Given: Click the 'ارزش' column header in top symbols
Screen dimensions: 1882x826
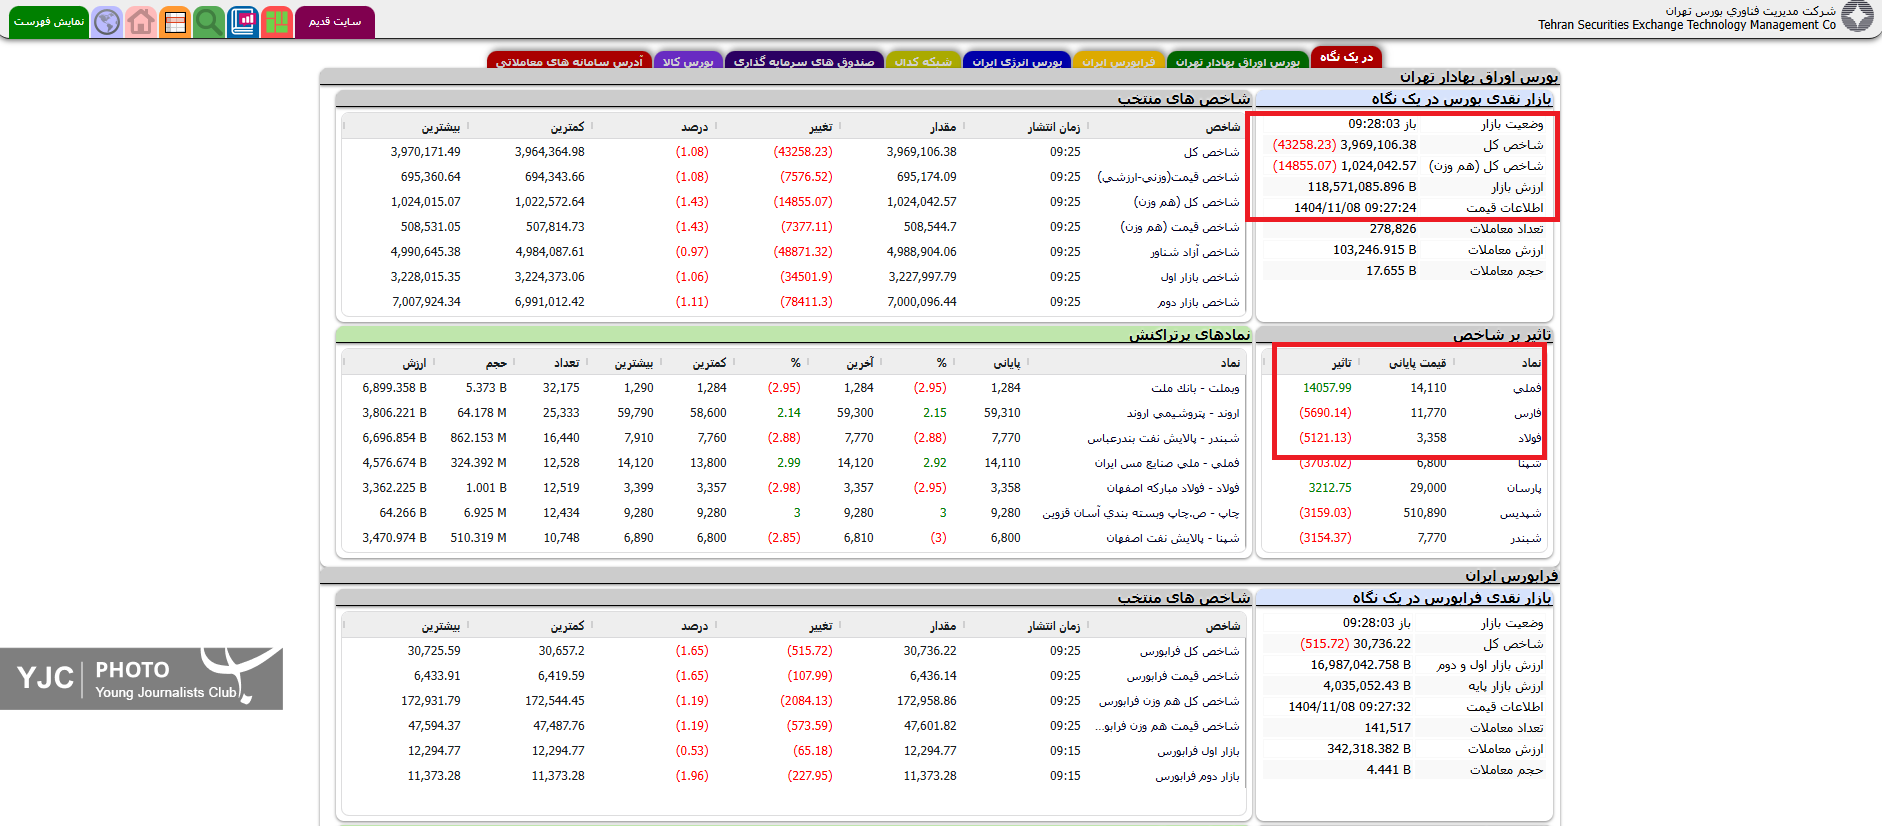Looking at the screenshot, I should point(414,363).
